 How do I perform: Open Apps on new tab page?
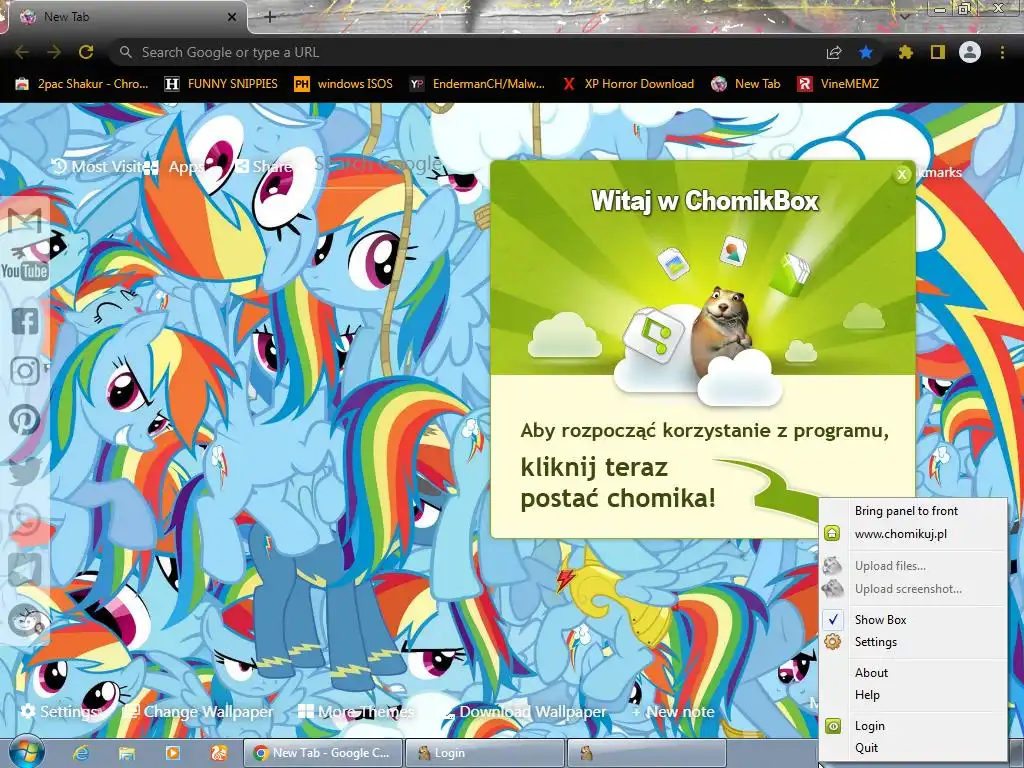(174, 167)
